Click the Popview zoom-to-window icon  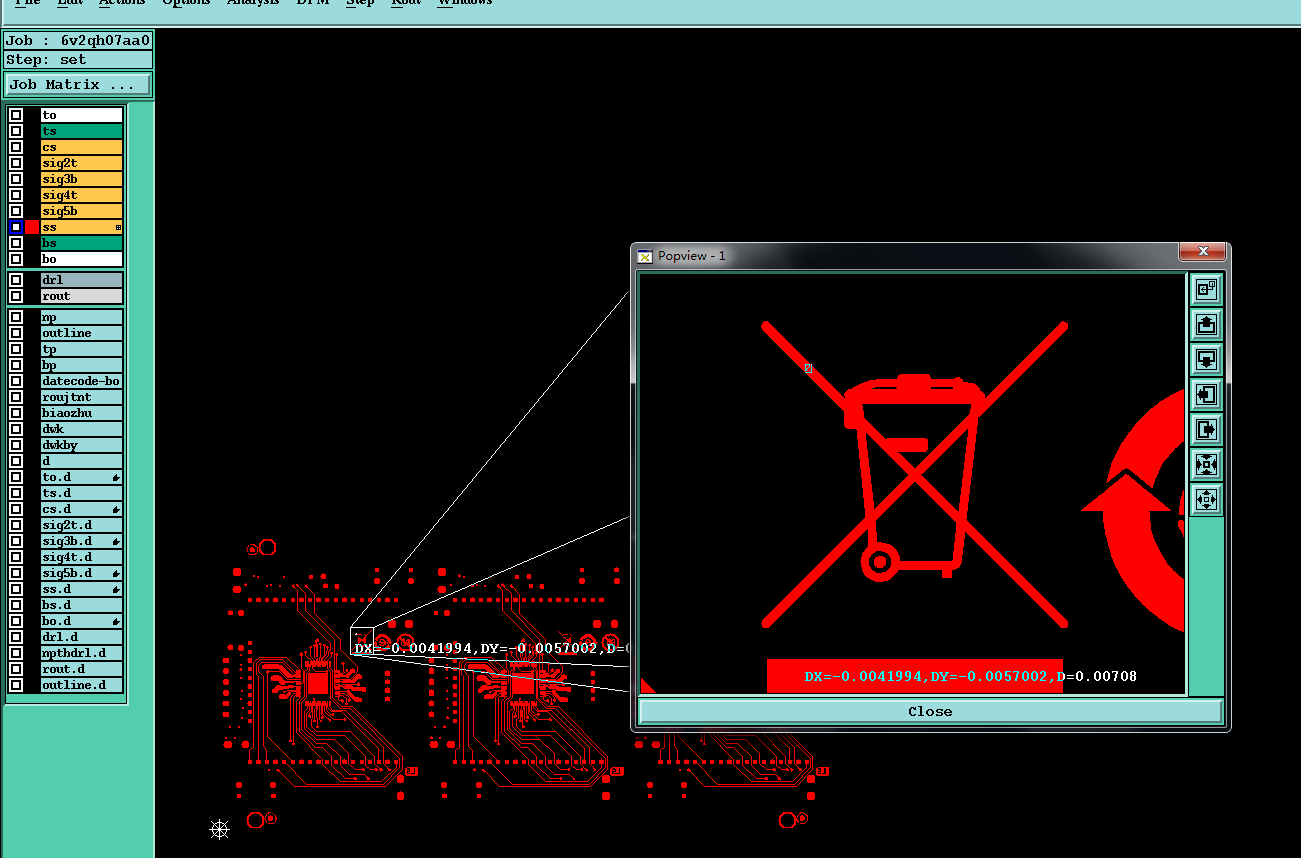pyautogui.click(x=1206, y=290)
